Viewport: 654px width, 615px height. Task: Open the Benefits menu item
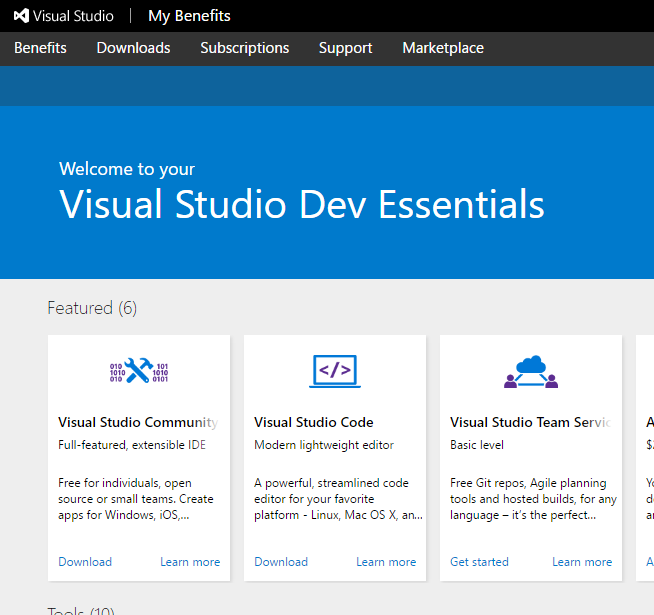(x=40, y=48)
